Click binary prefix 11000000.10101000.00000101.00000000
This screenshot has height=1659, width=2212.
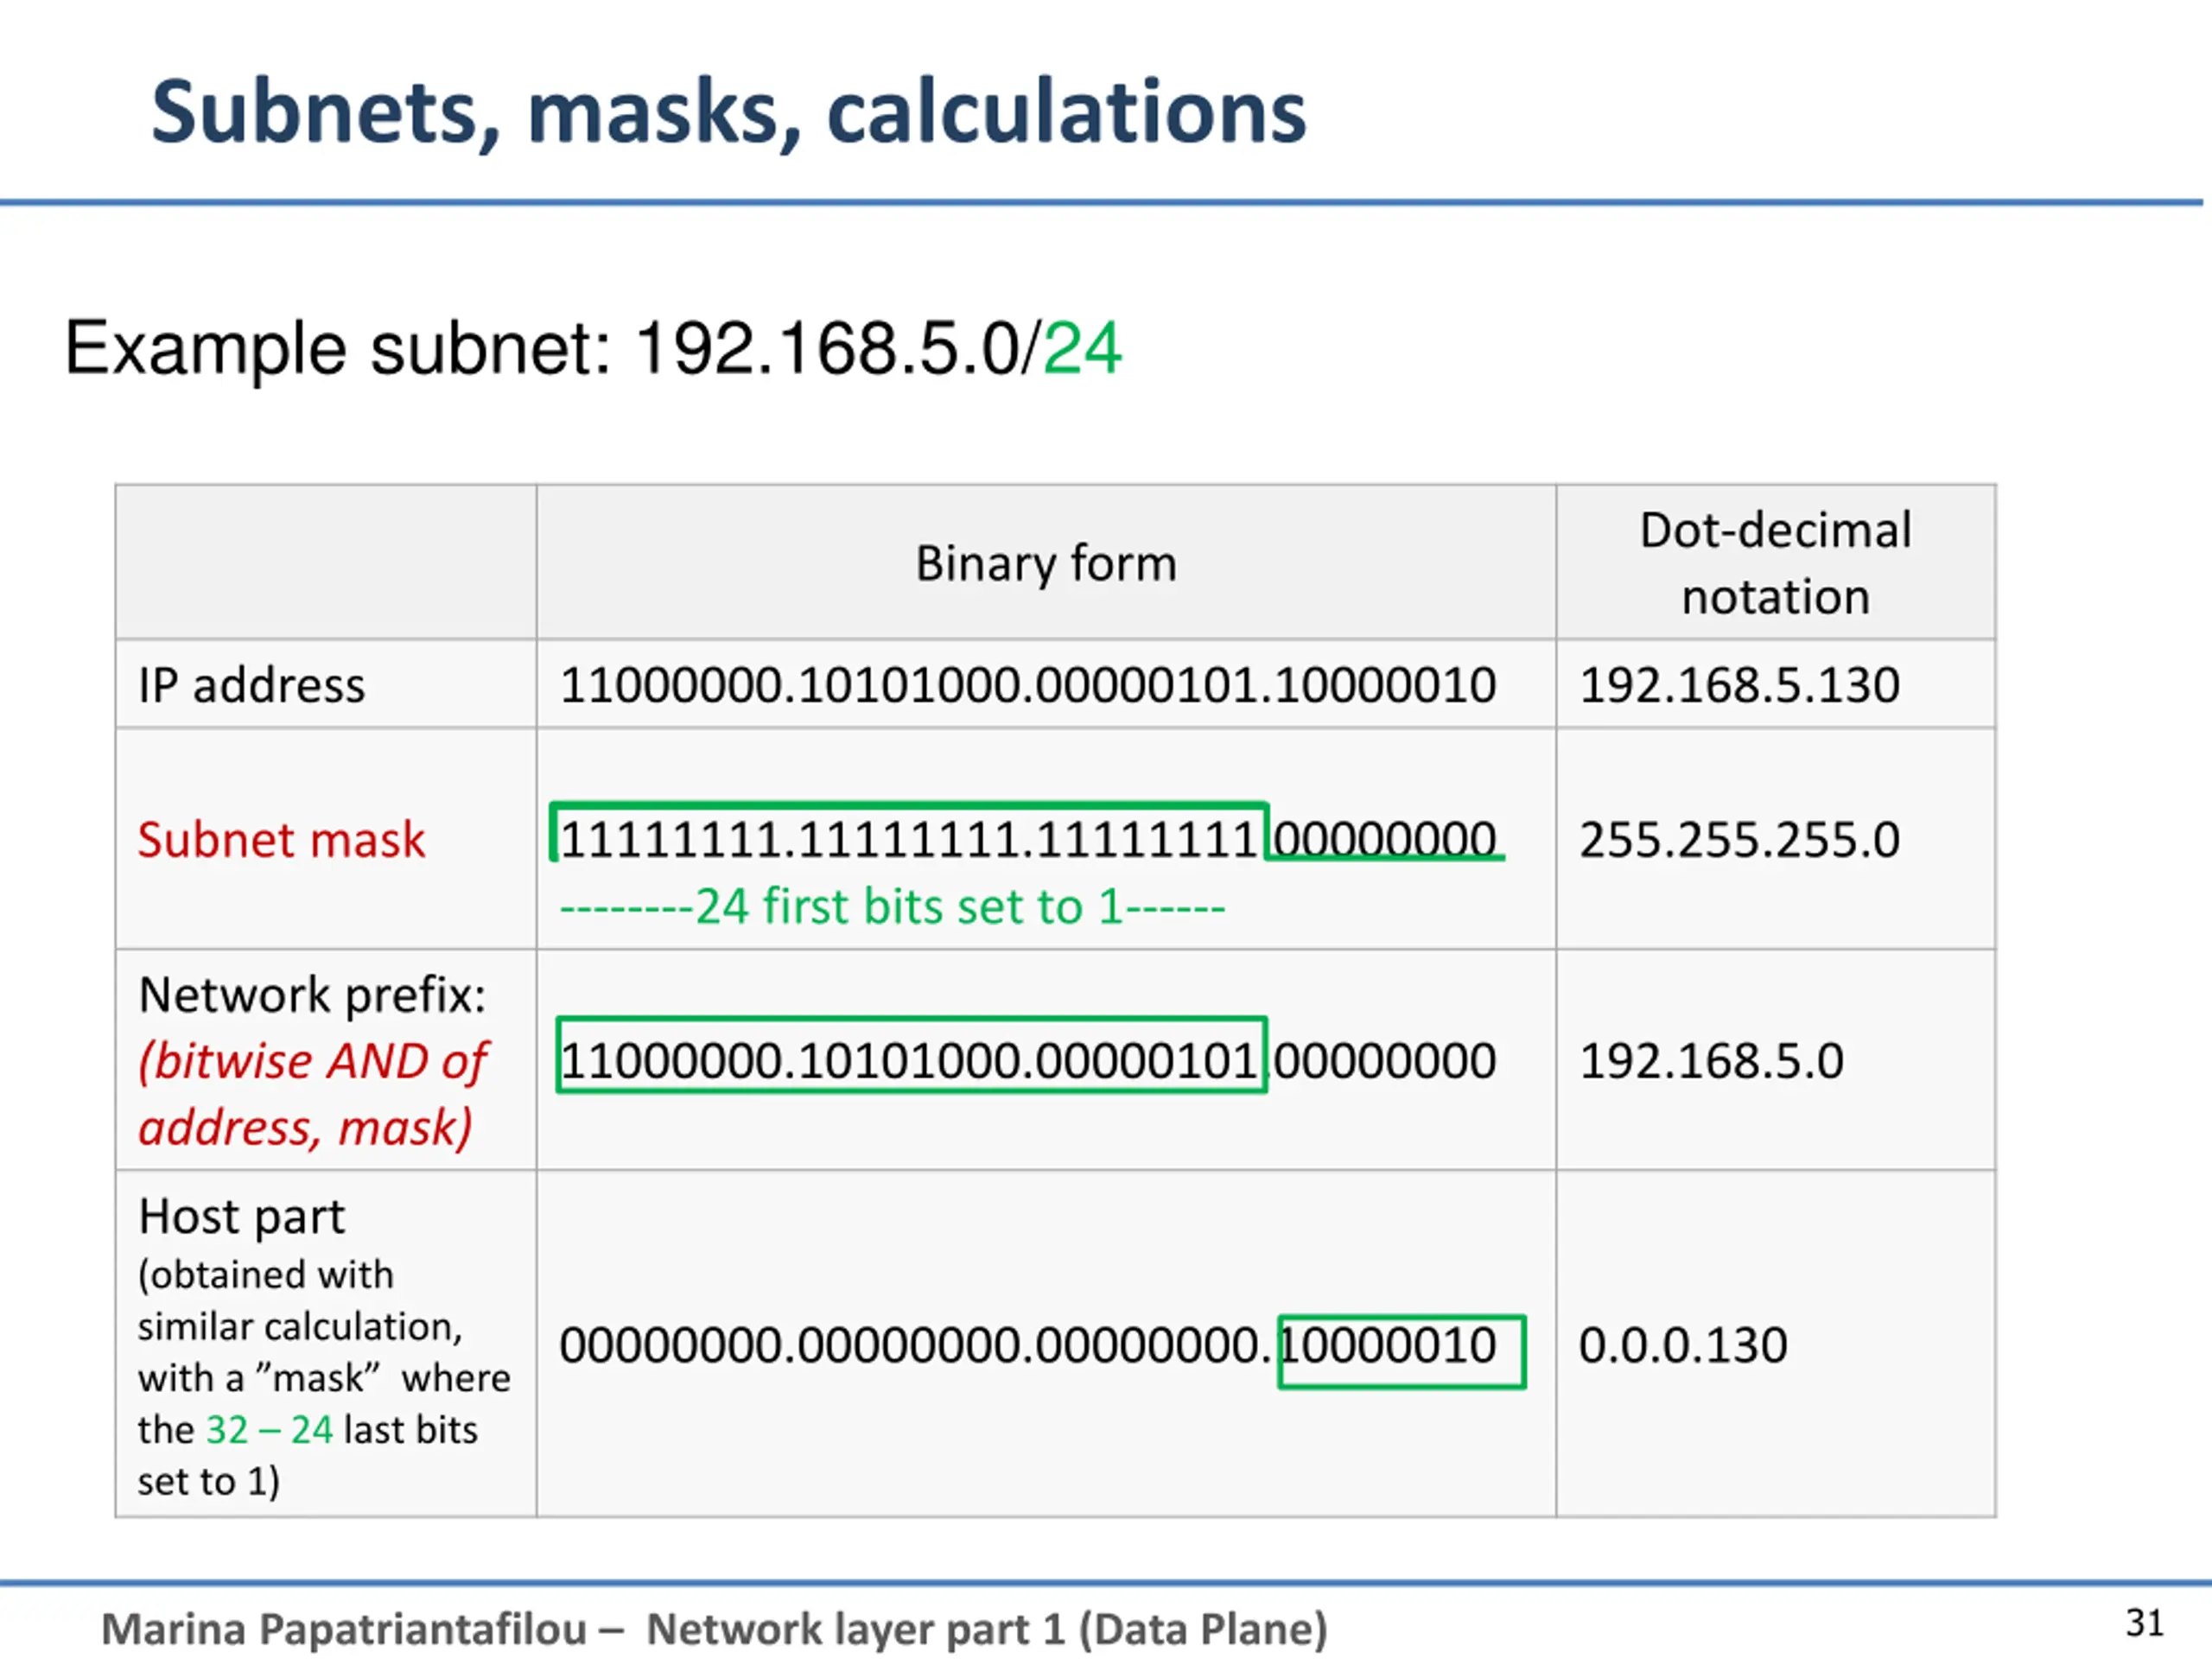(1028, 1060)
